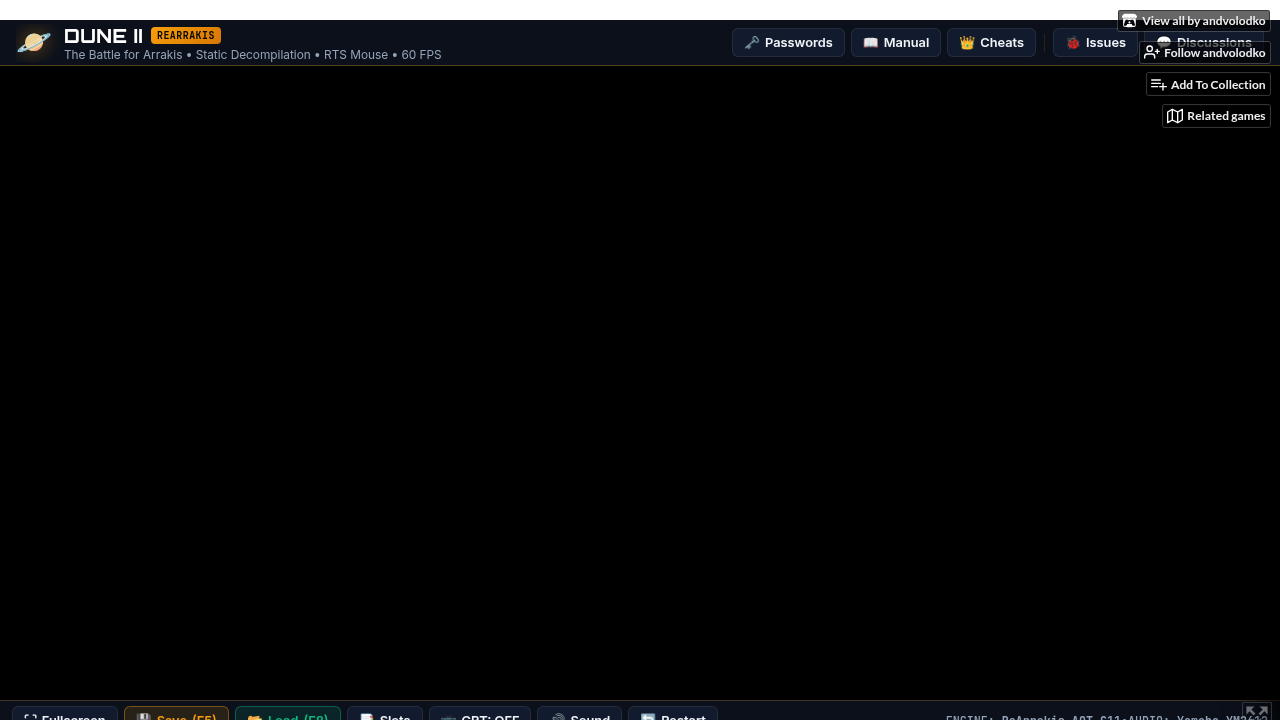Click the subtitle text with 60 FPS
The height and width of the screenshot is (720, 1280).
(253, 55)
